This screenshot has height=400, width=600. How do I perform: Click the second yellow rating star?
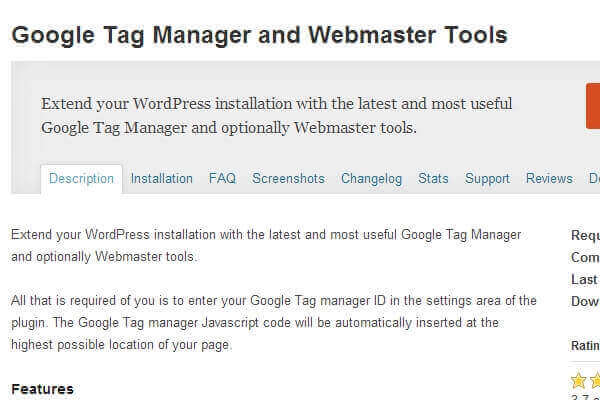tap(594, 381)
